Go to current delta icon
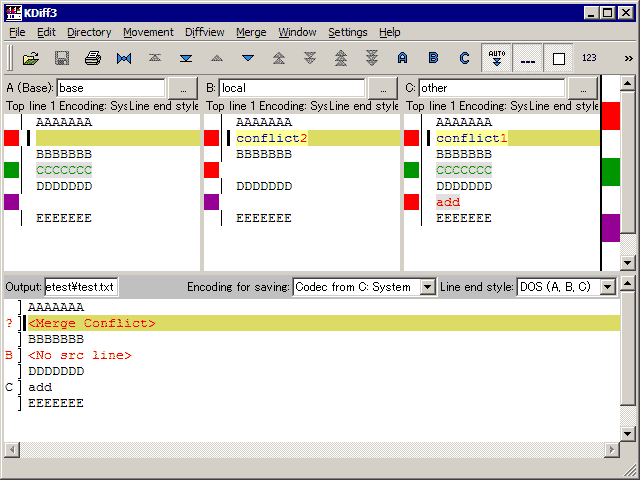The height and width of the screenshot is (480, 640). point(124,58)
